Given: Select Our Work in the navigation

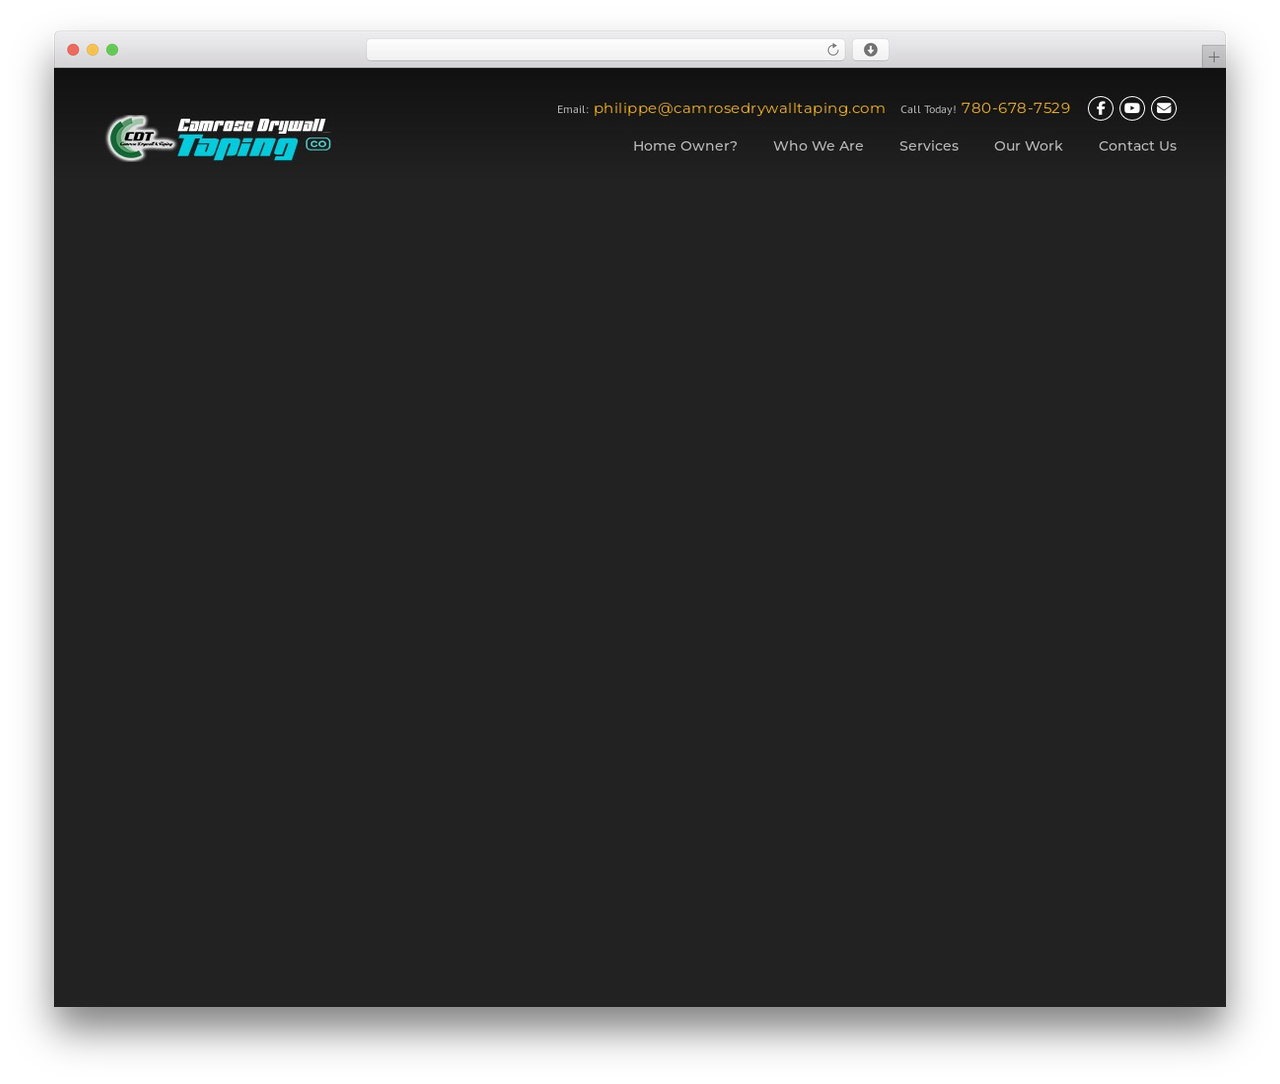Looking at the screenshot, I should 1028,146.
